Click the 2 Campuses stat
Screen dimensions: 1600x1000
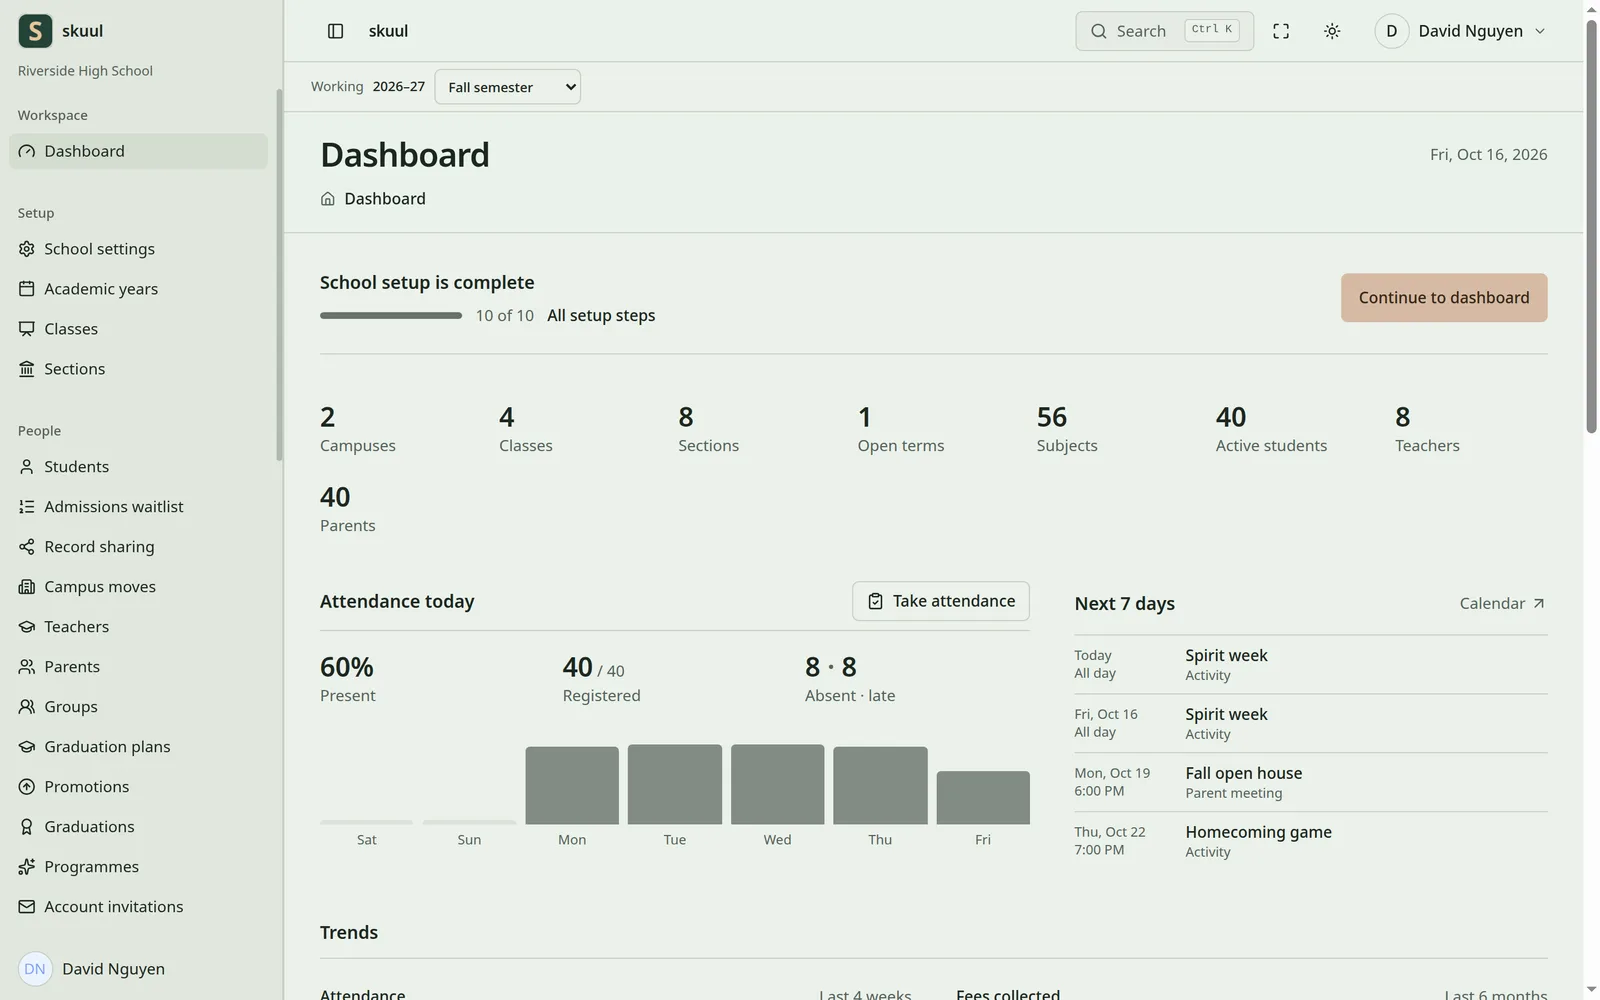point(358,428)
